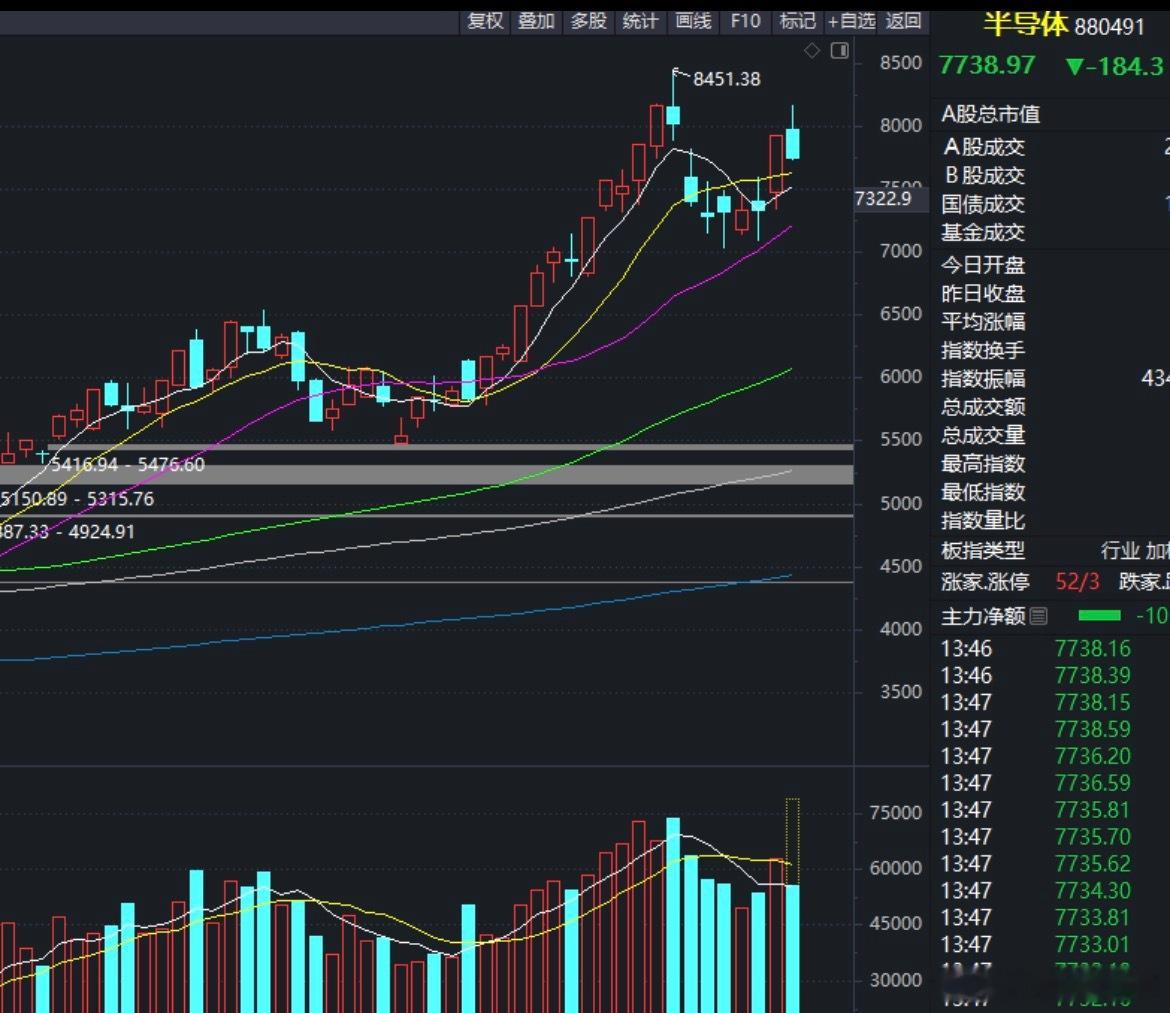The image size is (1170, 1013).
Task: Click the 最高指数 label
Action: click(983, 463)
